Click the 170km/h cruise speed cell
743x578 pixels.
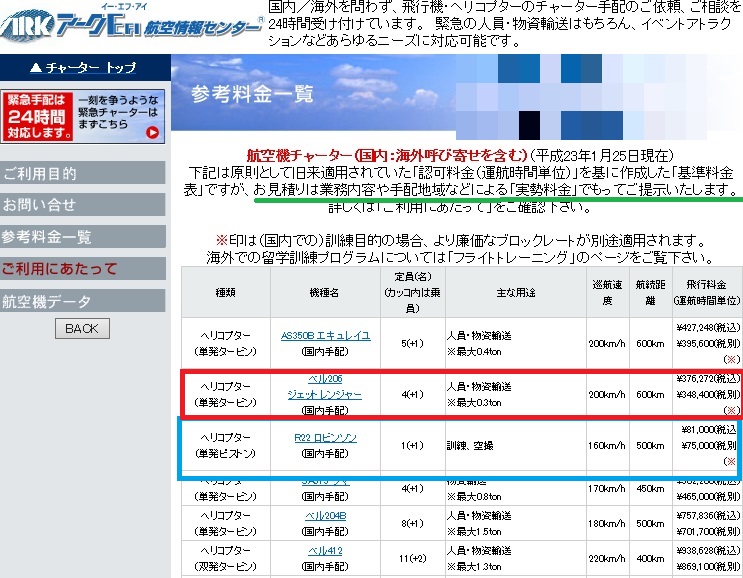(607, 488)
